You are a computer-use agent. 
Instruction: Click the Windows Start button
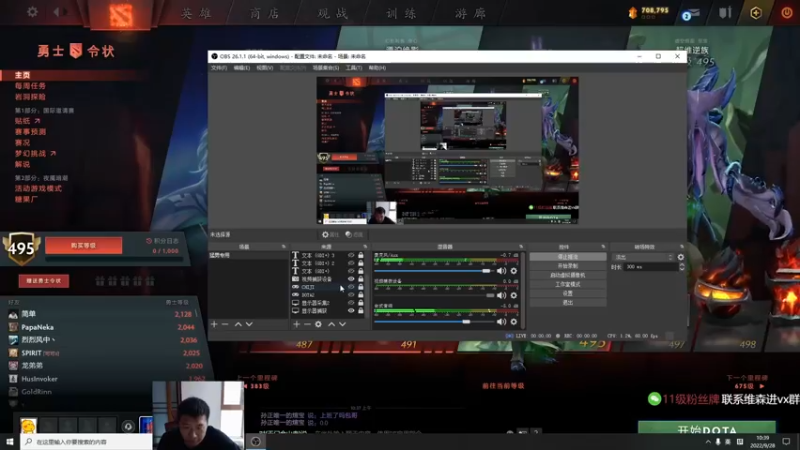(x=10, y=441)
